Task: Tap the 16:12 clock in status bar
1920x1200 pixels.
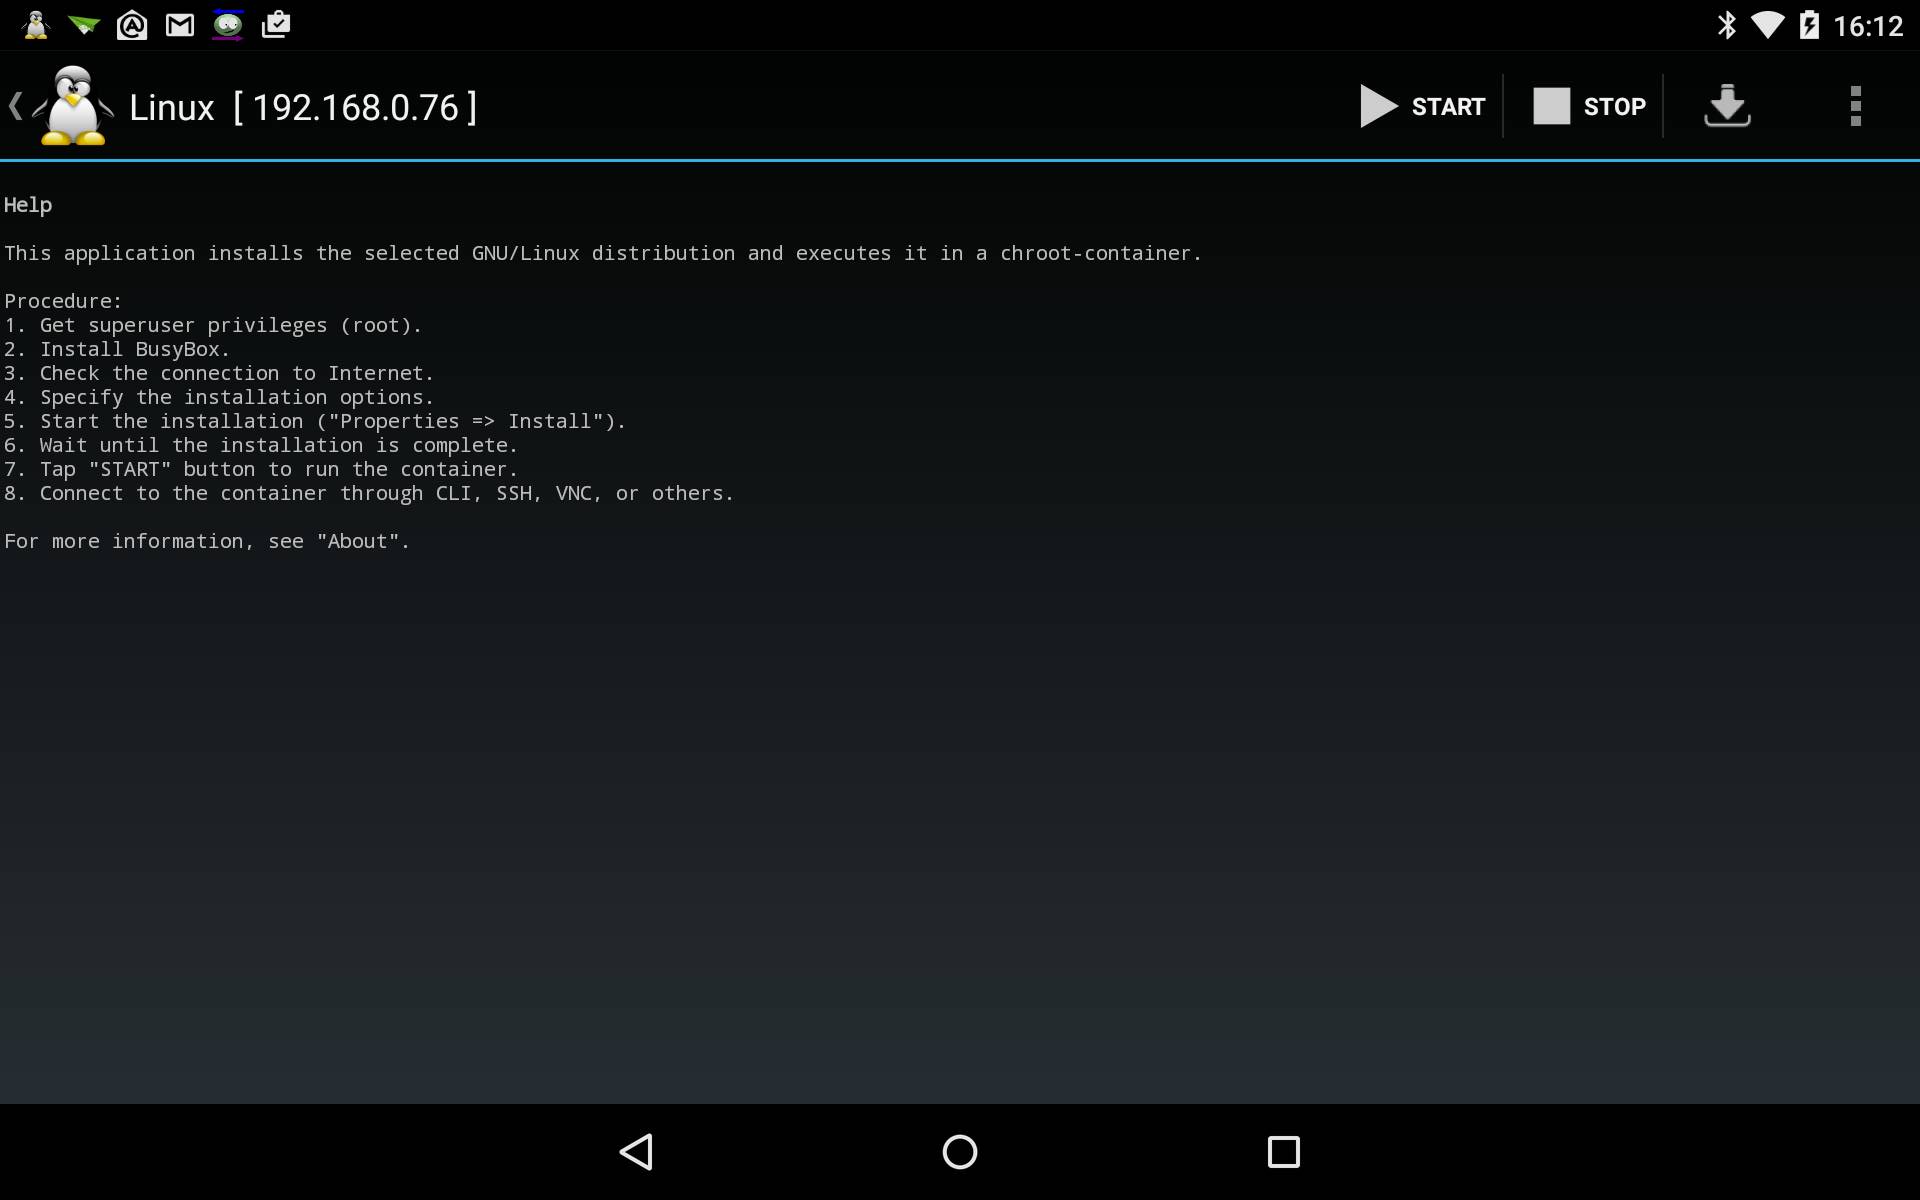Action: [1867, 26]
